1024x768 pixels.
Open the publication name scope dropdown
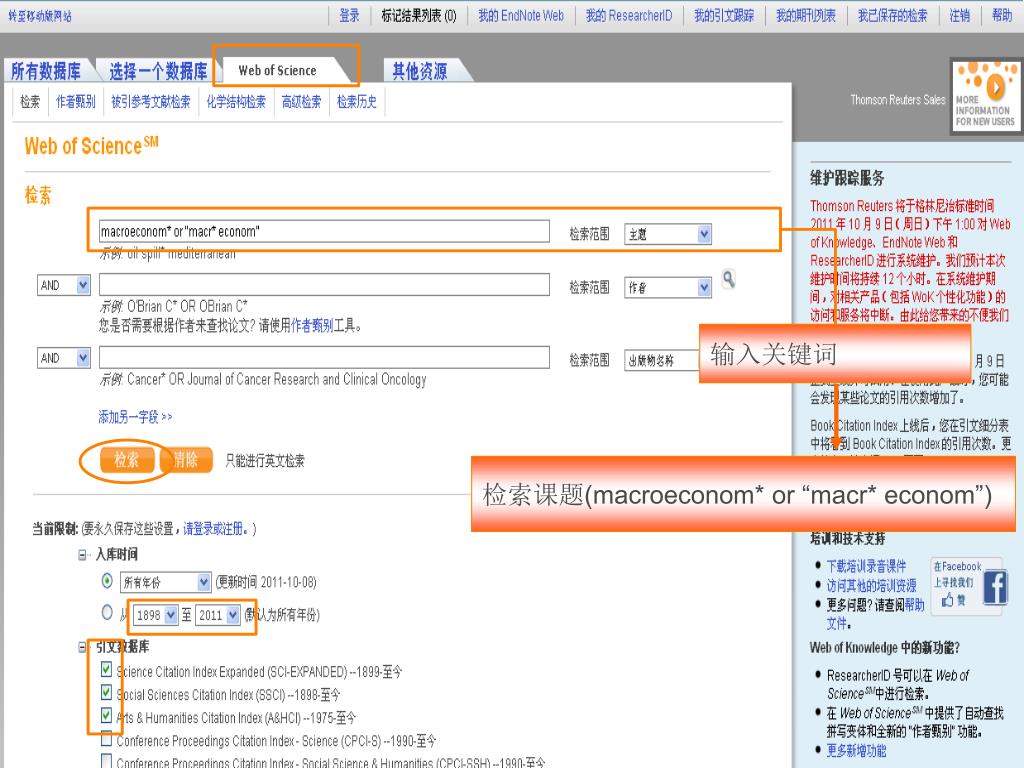point(662,360)
